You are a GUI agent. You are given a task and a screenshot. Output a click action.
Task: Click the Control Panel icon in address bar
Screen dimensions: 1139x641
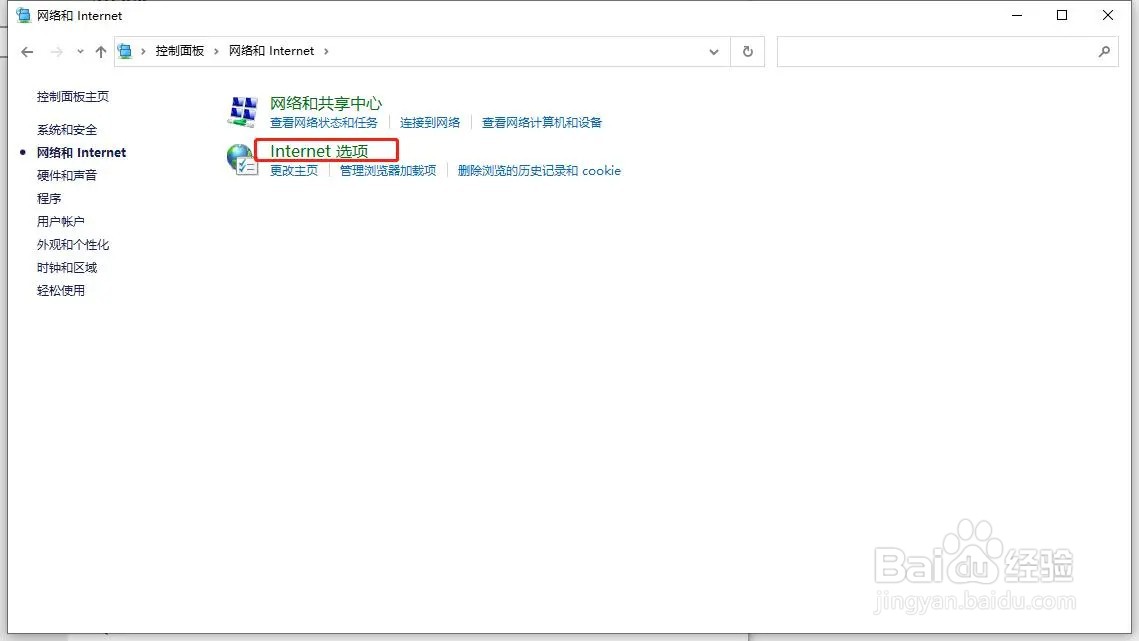pos(125,51)
